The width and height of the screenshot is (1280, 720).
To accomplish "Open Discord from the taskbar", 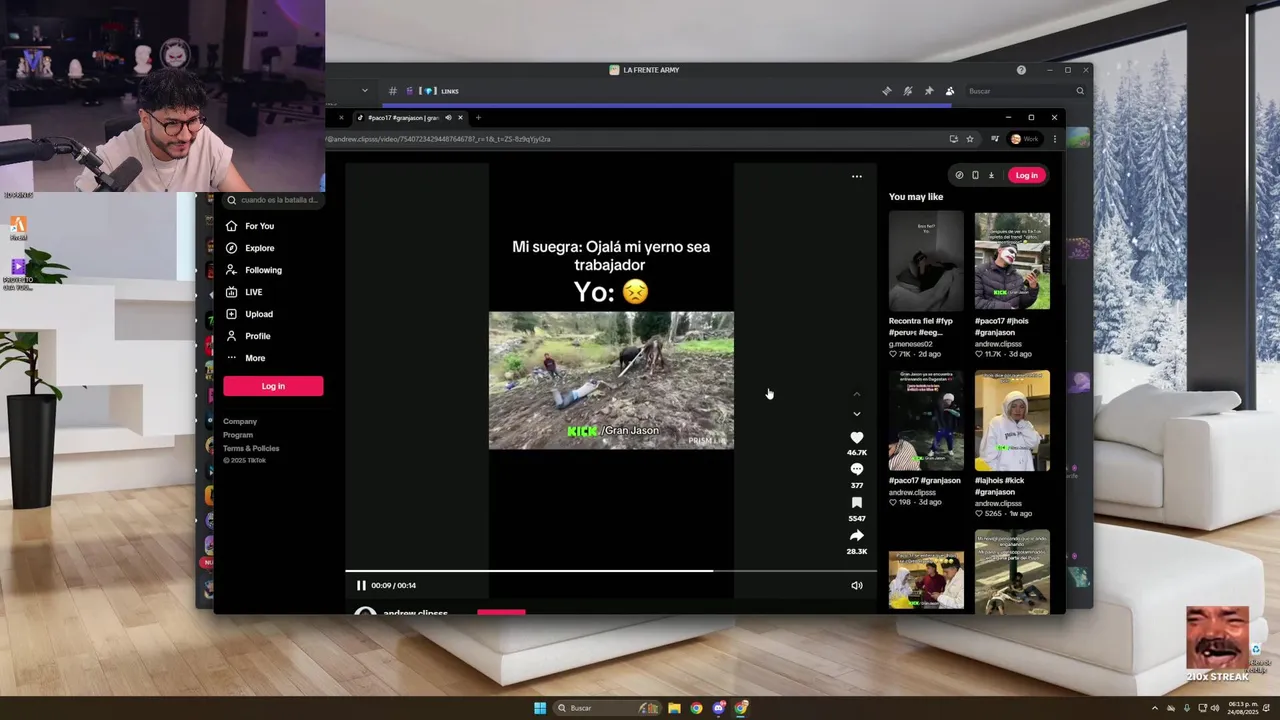I will point(719,708).
